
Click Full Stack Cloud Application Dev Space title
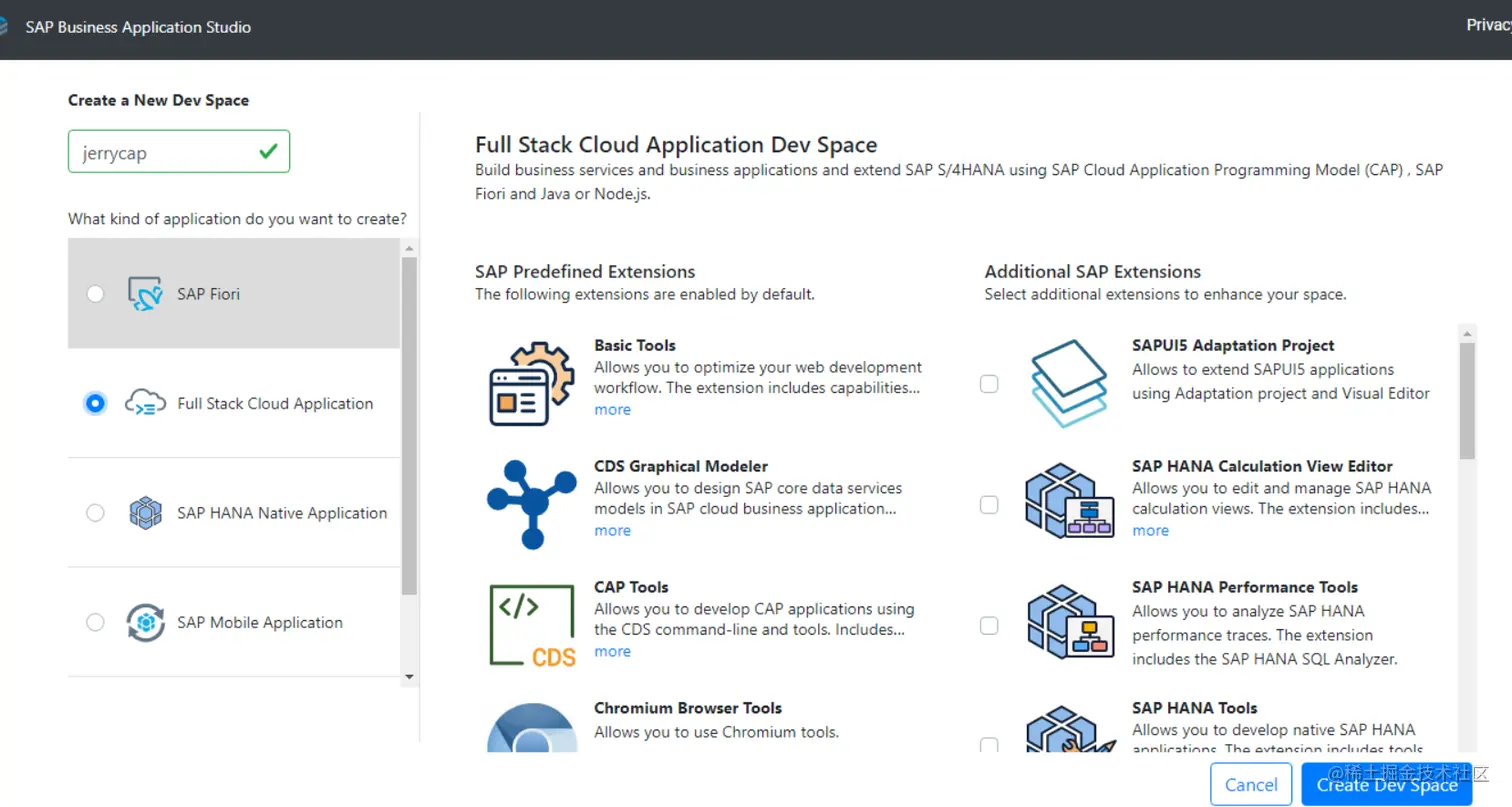point(676,145)
